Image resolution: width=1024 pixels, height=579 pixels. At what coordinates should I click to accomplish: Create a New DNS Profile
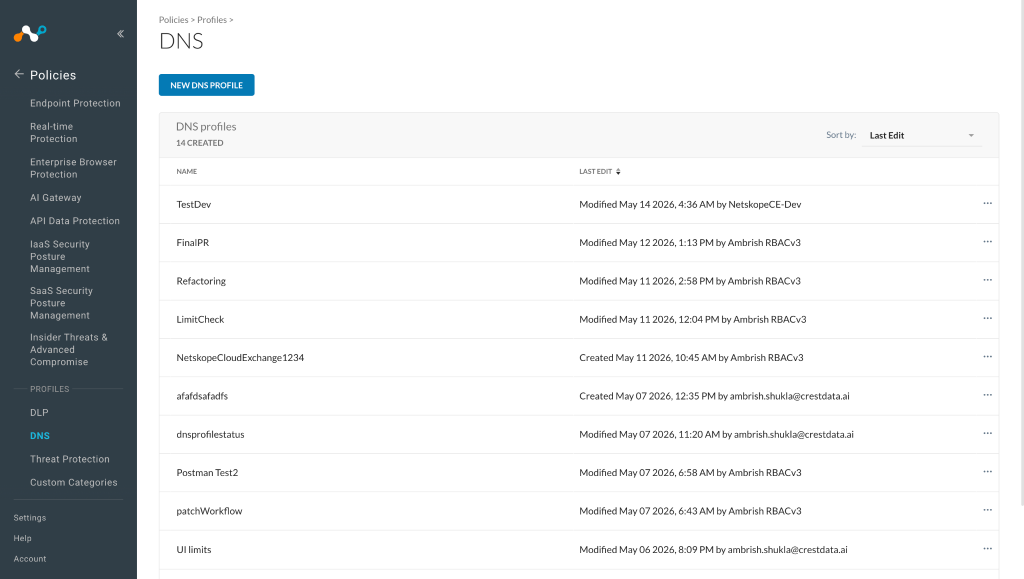pyautogui.click(x=206, y=85)
